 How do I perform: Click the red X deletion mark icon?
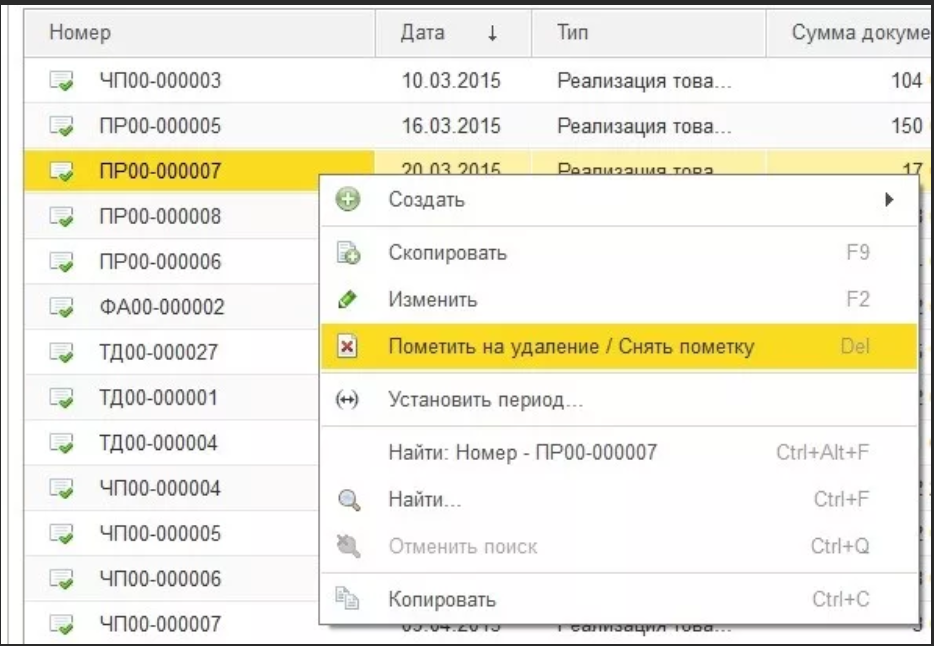(x=347, y=347)
